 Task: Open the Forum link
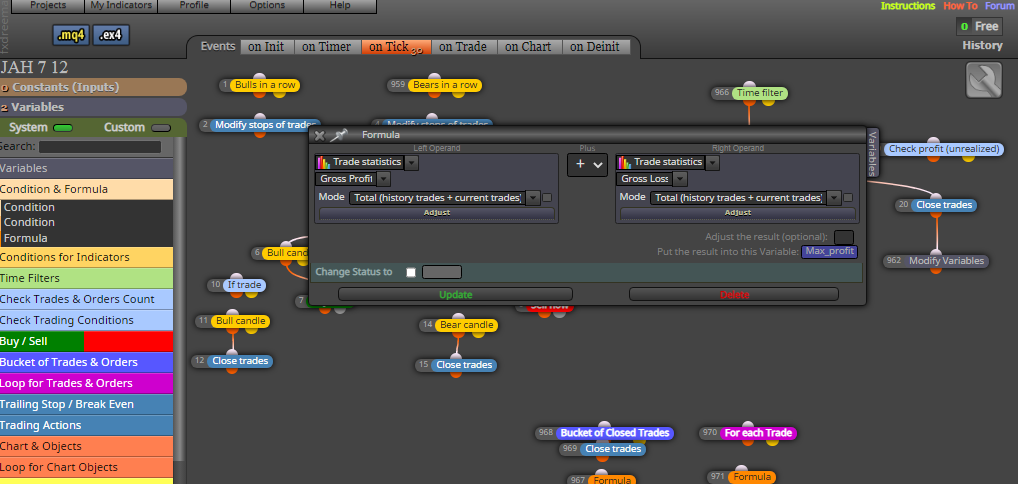coord(1000,6)
